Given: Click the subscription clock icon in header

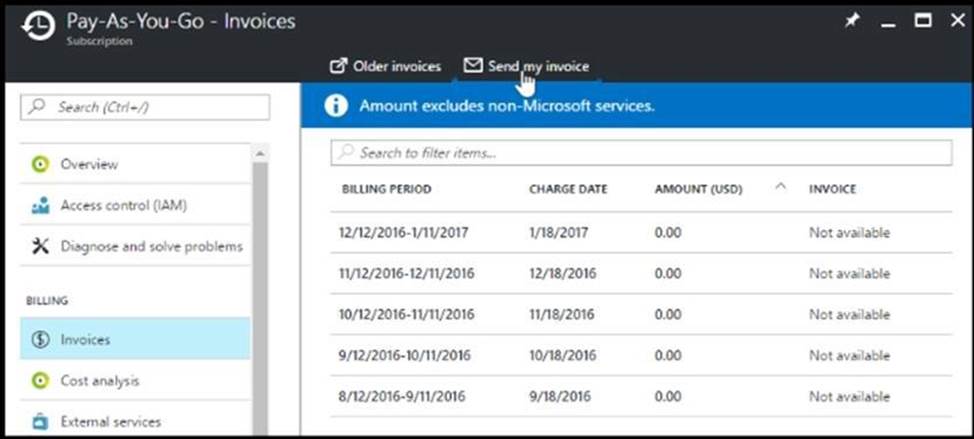Looking at the screenshot, I should coord(37,29).
